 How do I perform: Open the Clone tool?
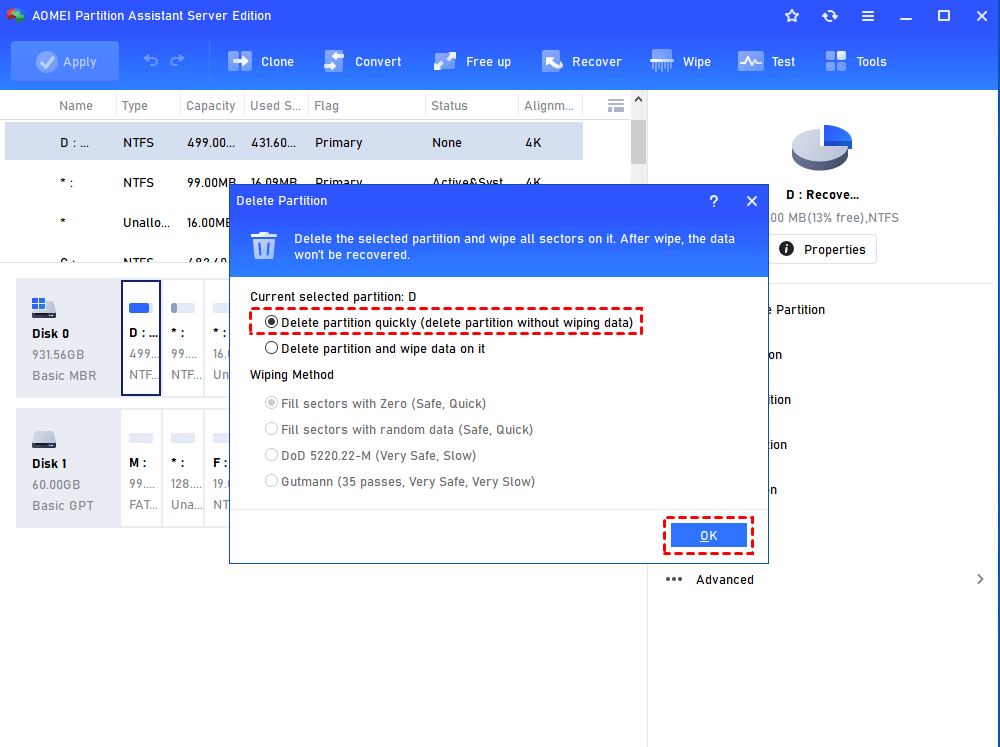pyautogui.click(x=261, y=61)
